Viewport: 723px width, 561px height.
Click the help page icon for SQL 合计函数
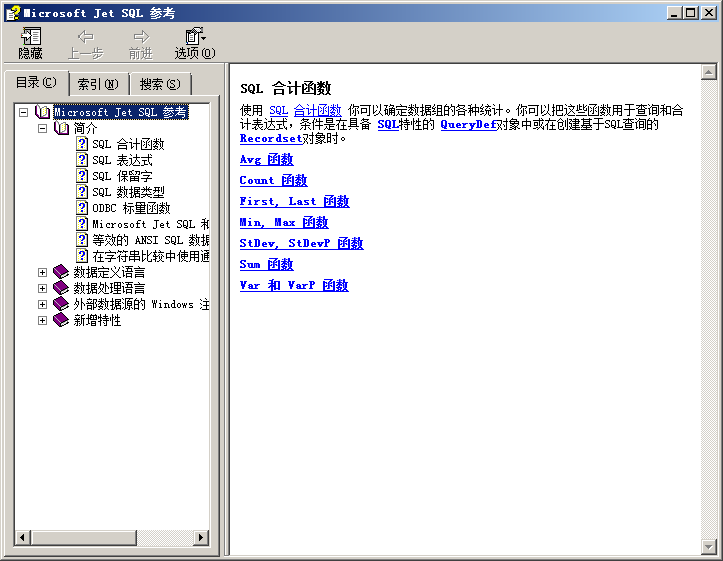click(x=82, y=144)
